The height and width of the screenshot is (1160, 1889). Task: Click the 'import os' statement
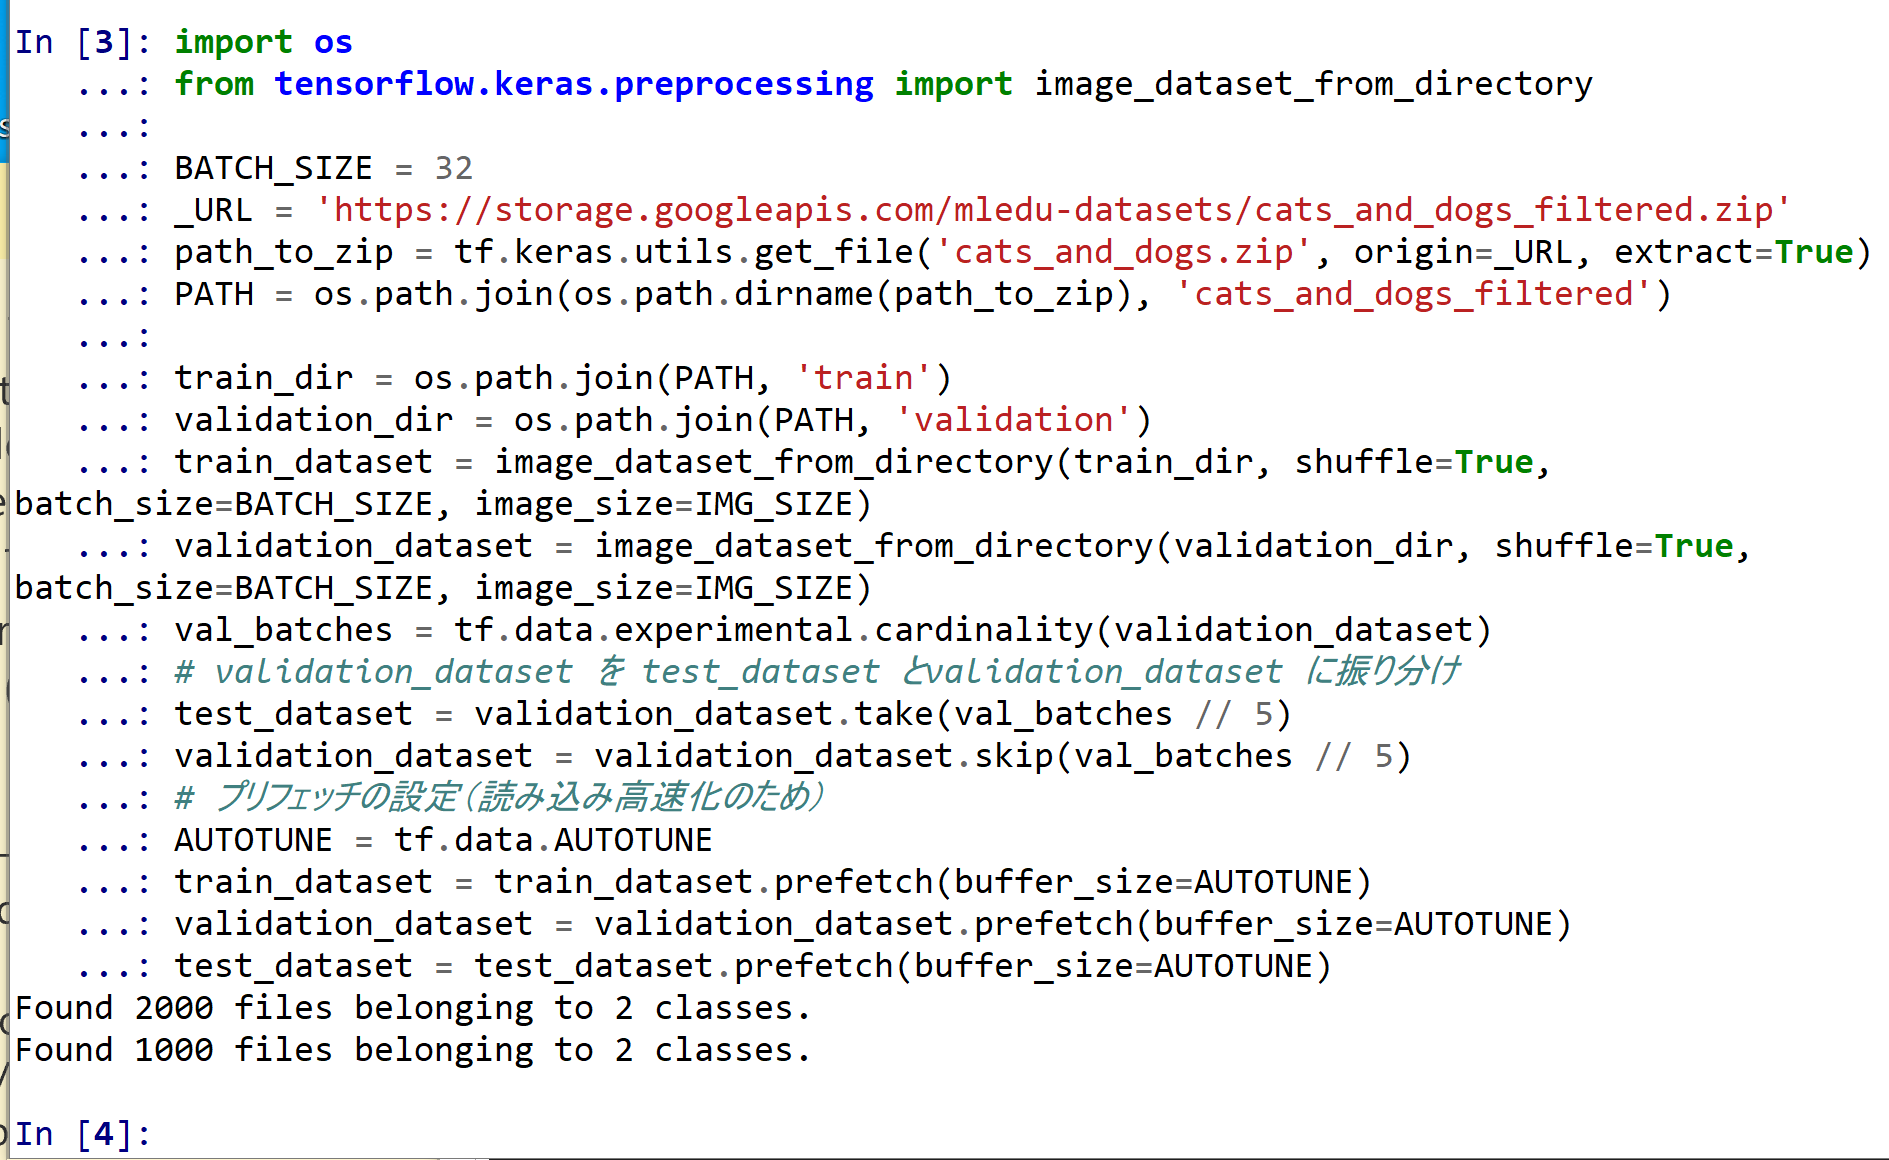[x=263, y=42]
